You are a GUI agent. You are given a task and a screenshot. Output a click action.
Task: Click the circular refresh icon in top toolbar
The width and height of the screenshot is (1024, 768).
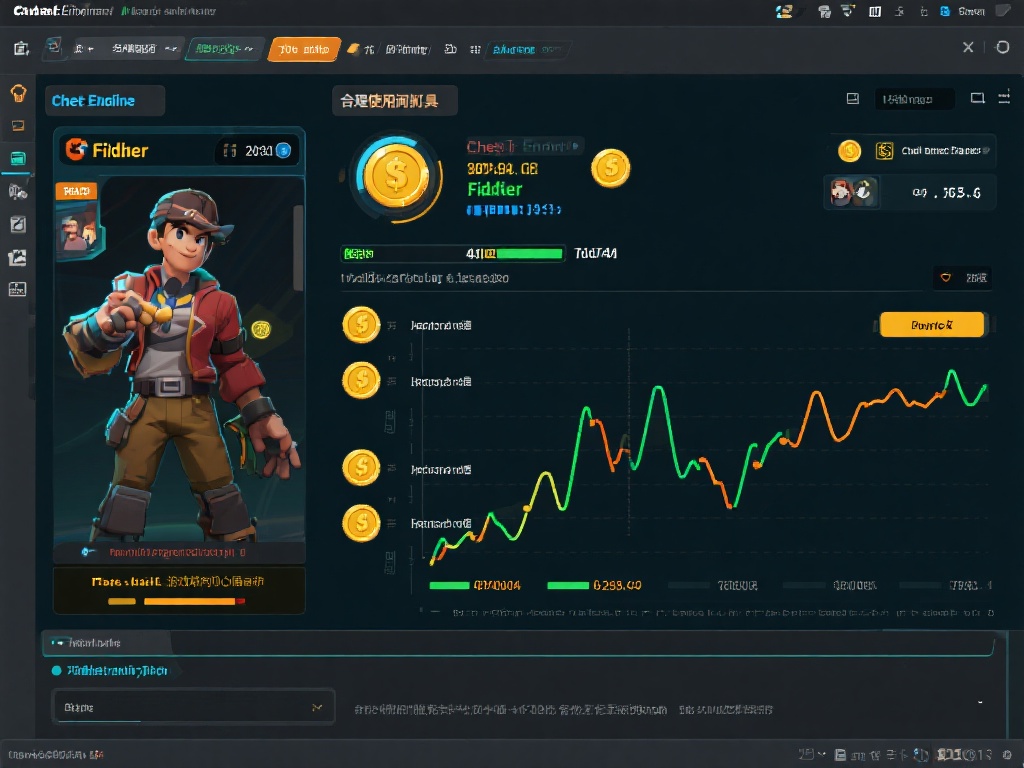[1002, 47]
